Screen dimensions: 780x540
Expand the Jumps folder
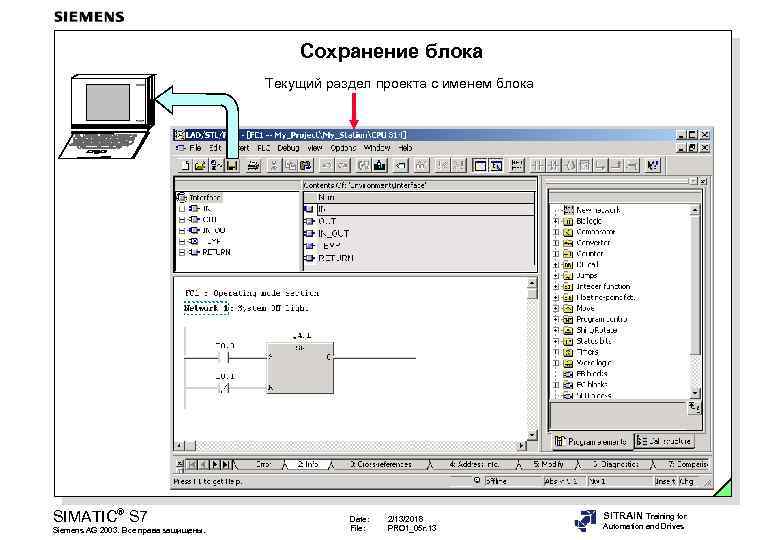[557, 275]
